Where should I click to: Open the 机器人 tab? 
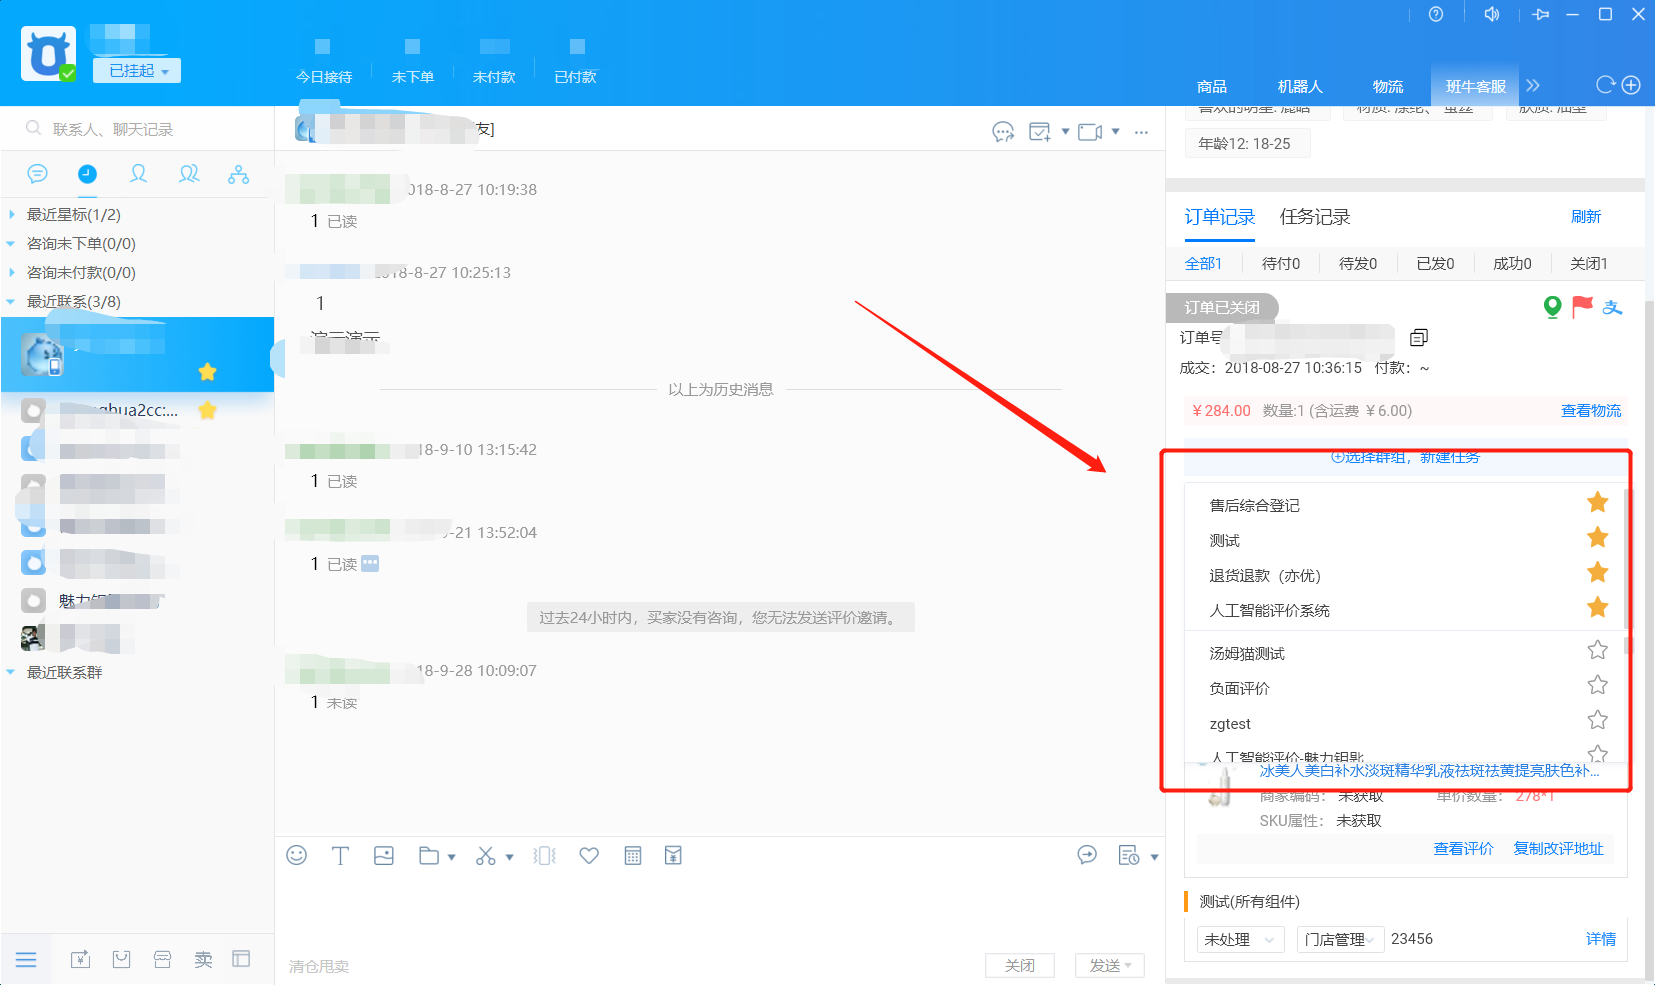(1299, 87)
